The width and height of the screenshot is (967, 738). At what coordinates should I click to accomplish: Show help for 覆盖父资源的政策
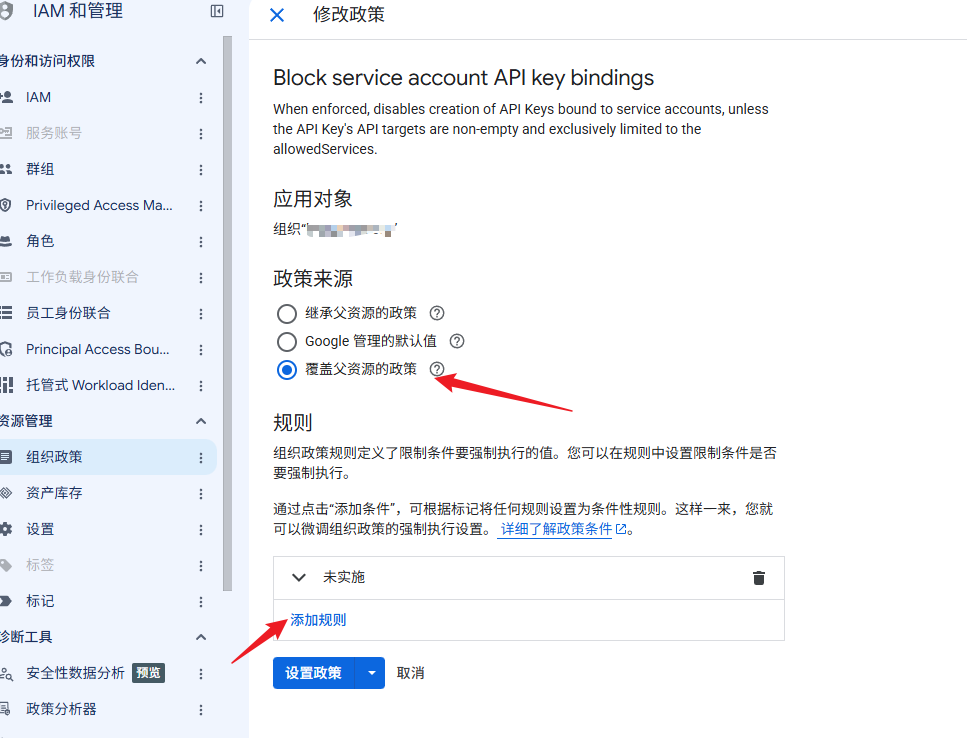437,369
